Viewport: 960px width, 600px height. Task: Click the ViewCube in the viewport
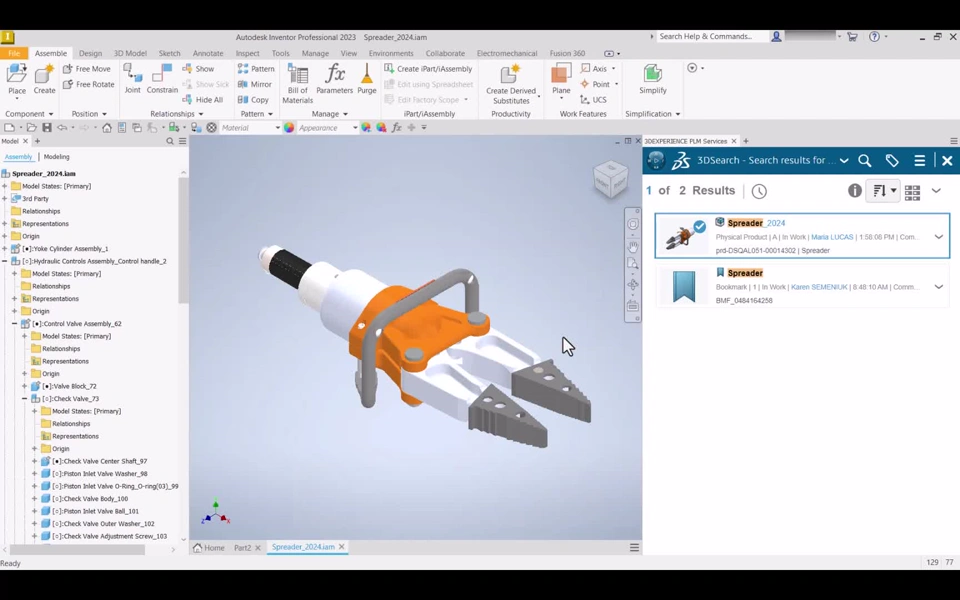[610, 179]
